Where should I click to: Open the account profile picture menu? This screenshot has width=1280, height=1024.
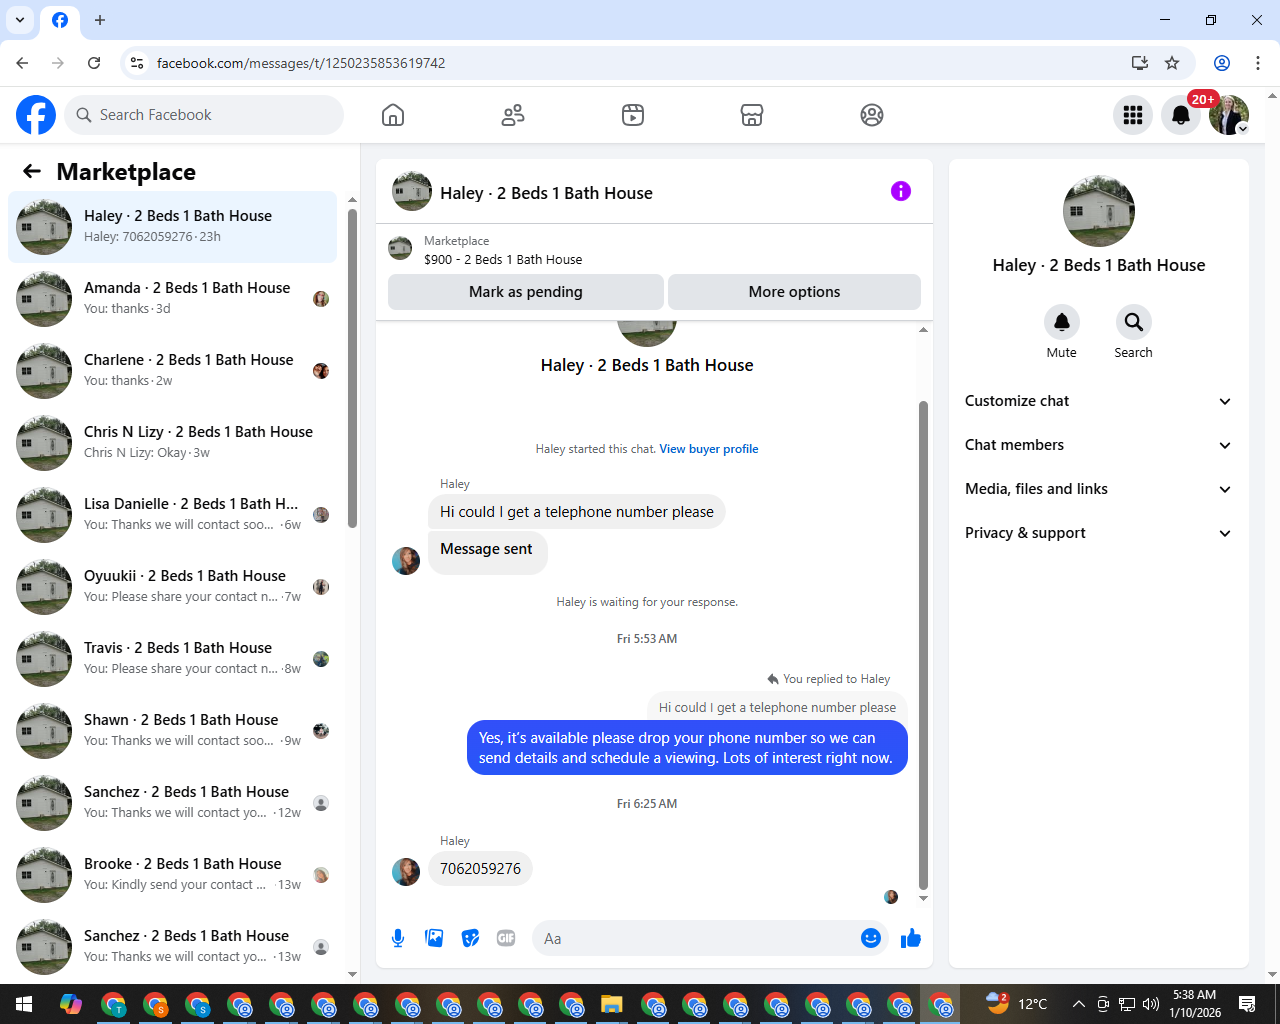coord(1229,115)
